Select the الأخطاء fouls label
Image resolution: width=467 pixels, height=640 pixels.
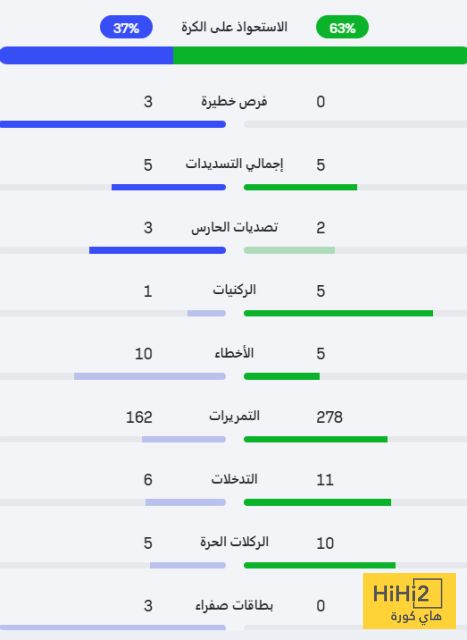point(234,353)
